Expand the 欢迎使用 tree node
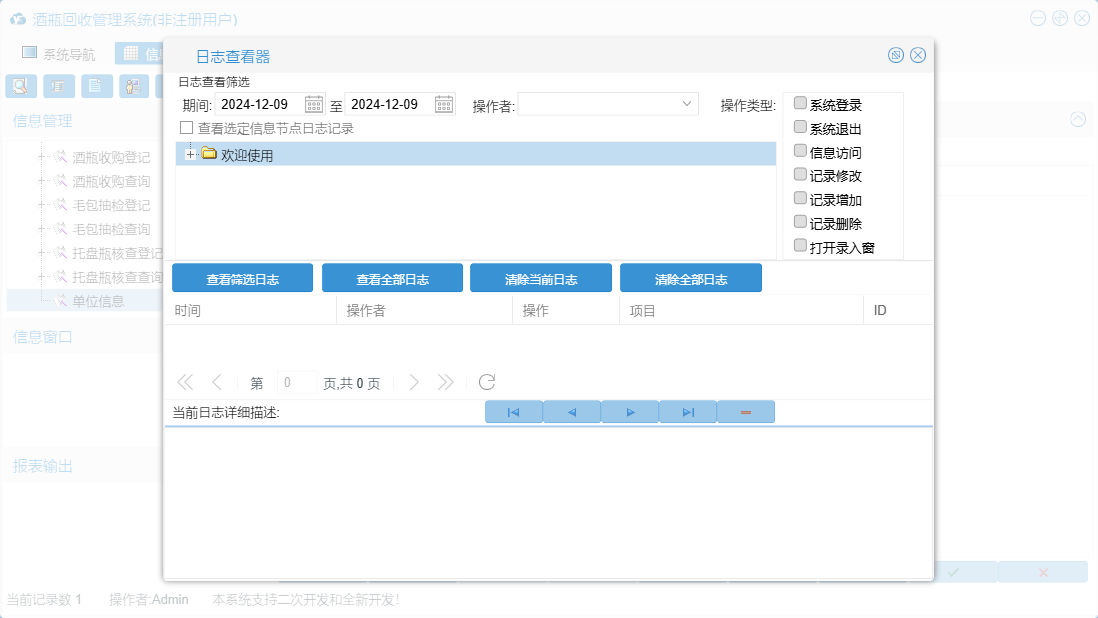Screen dimensions: 1098x618 click(x=191, y=154)
